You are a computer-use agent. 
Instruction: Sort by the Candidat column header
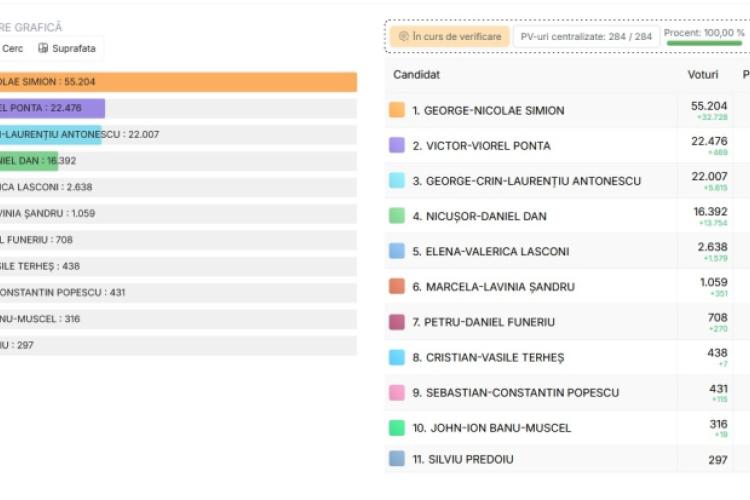416,75
